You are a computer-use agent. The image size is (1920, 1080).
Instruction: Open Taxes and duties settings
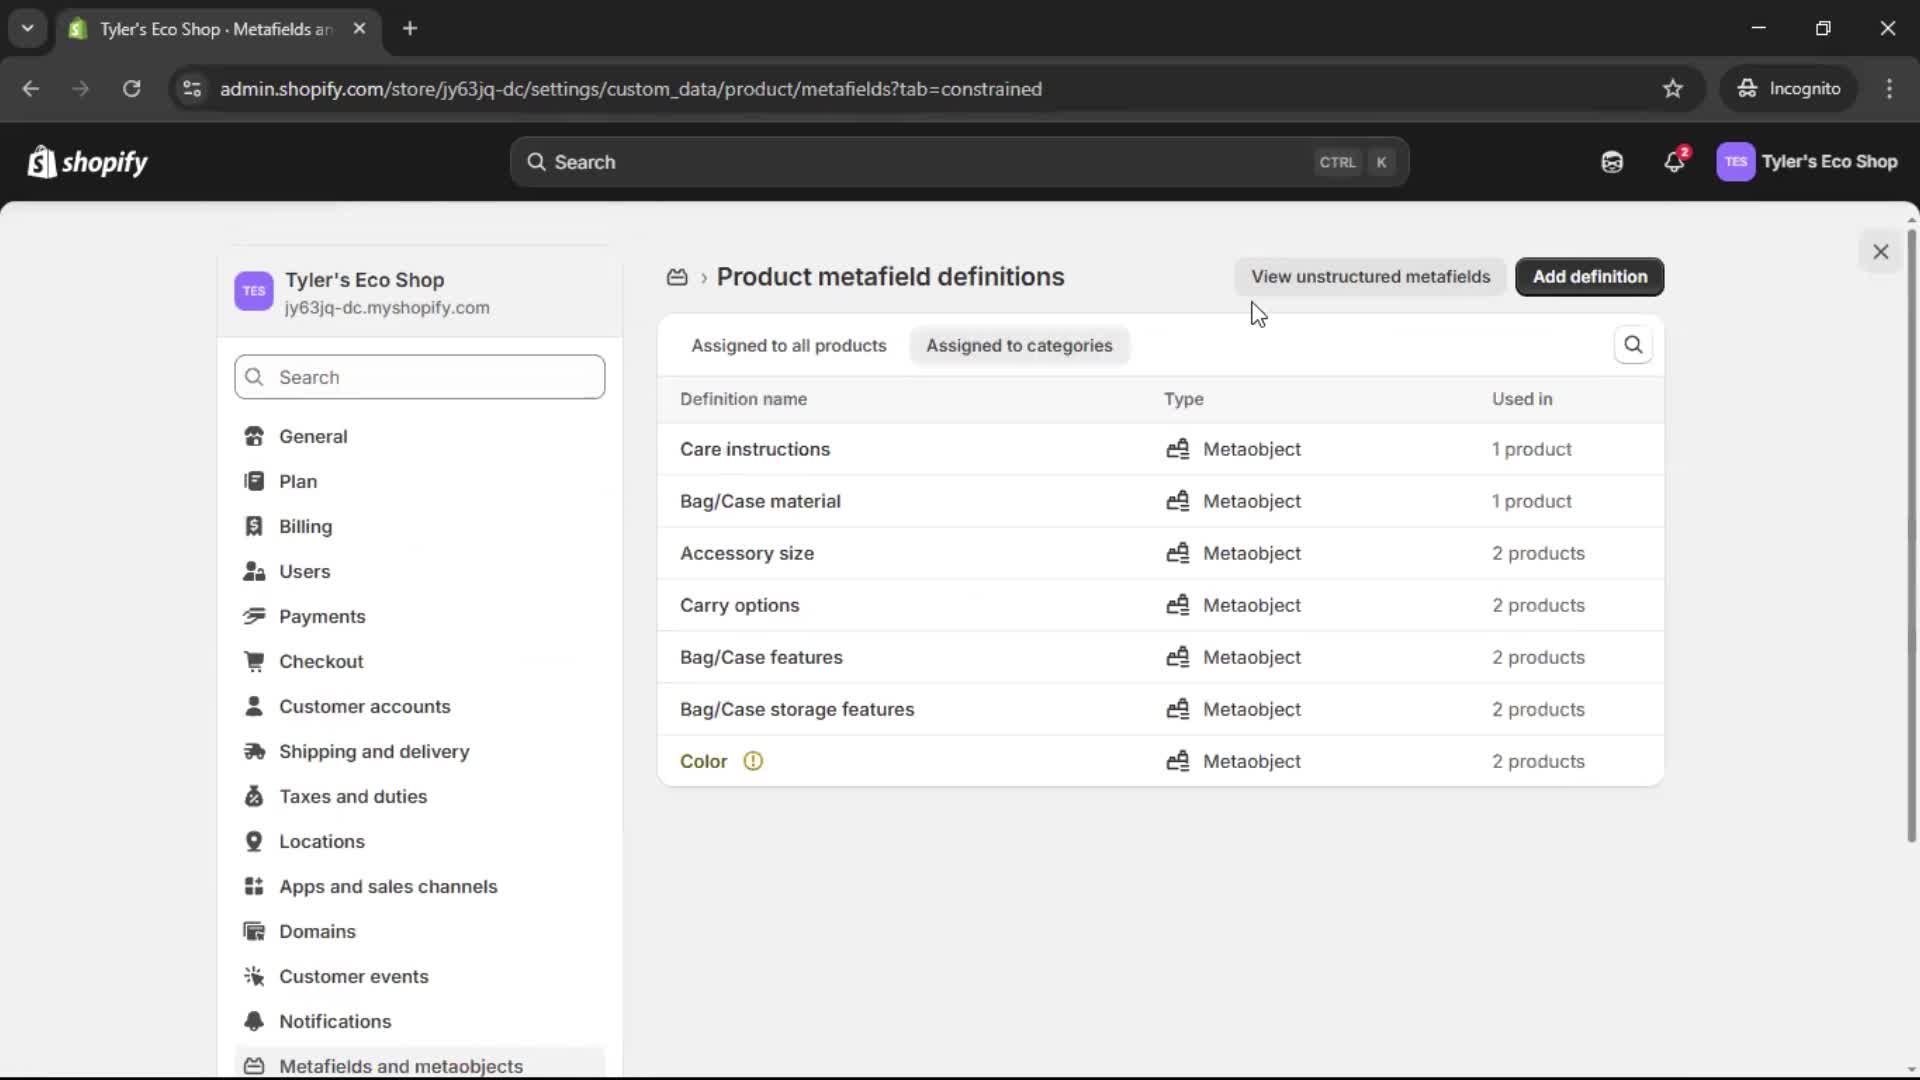coord(354,797)
